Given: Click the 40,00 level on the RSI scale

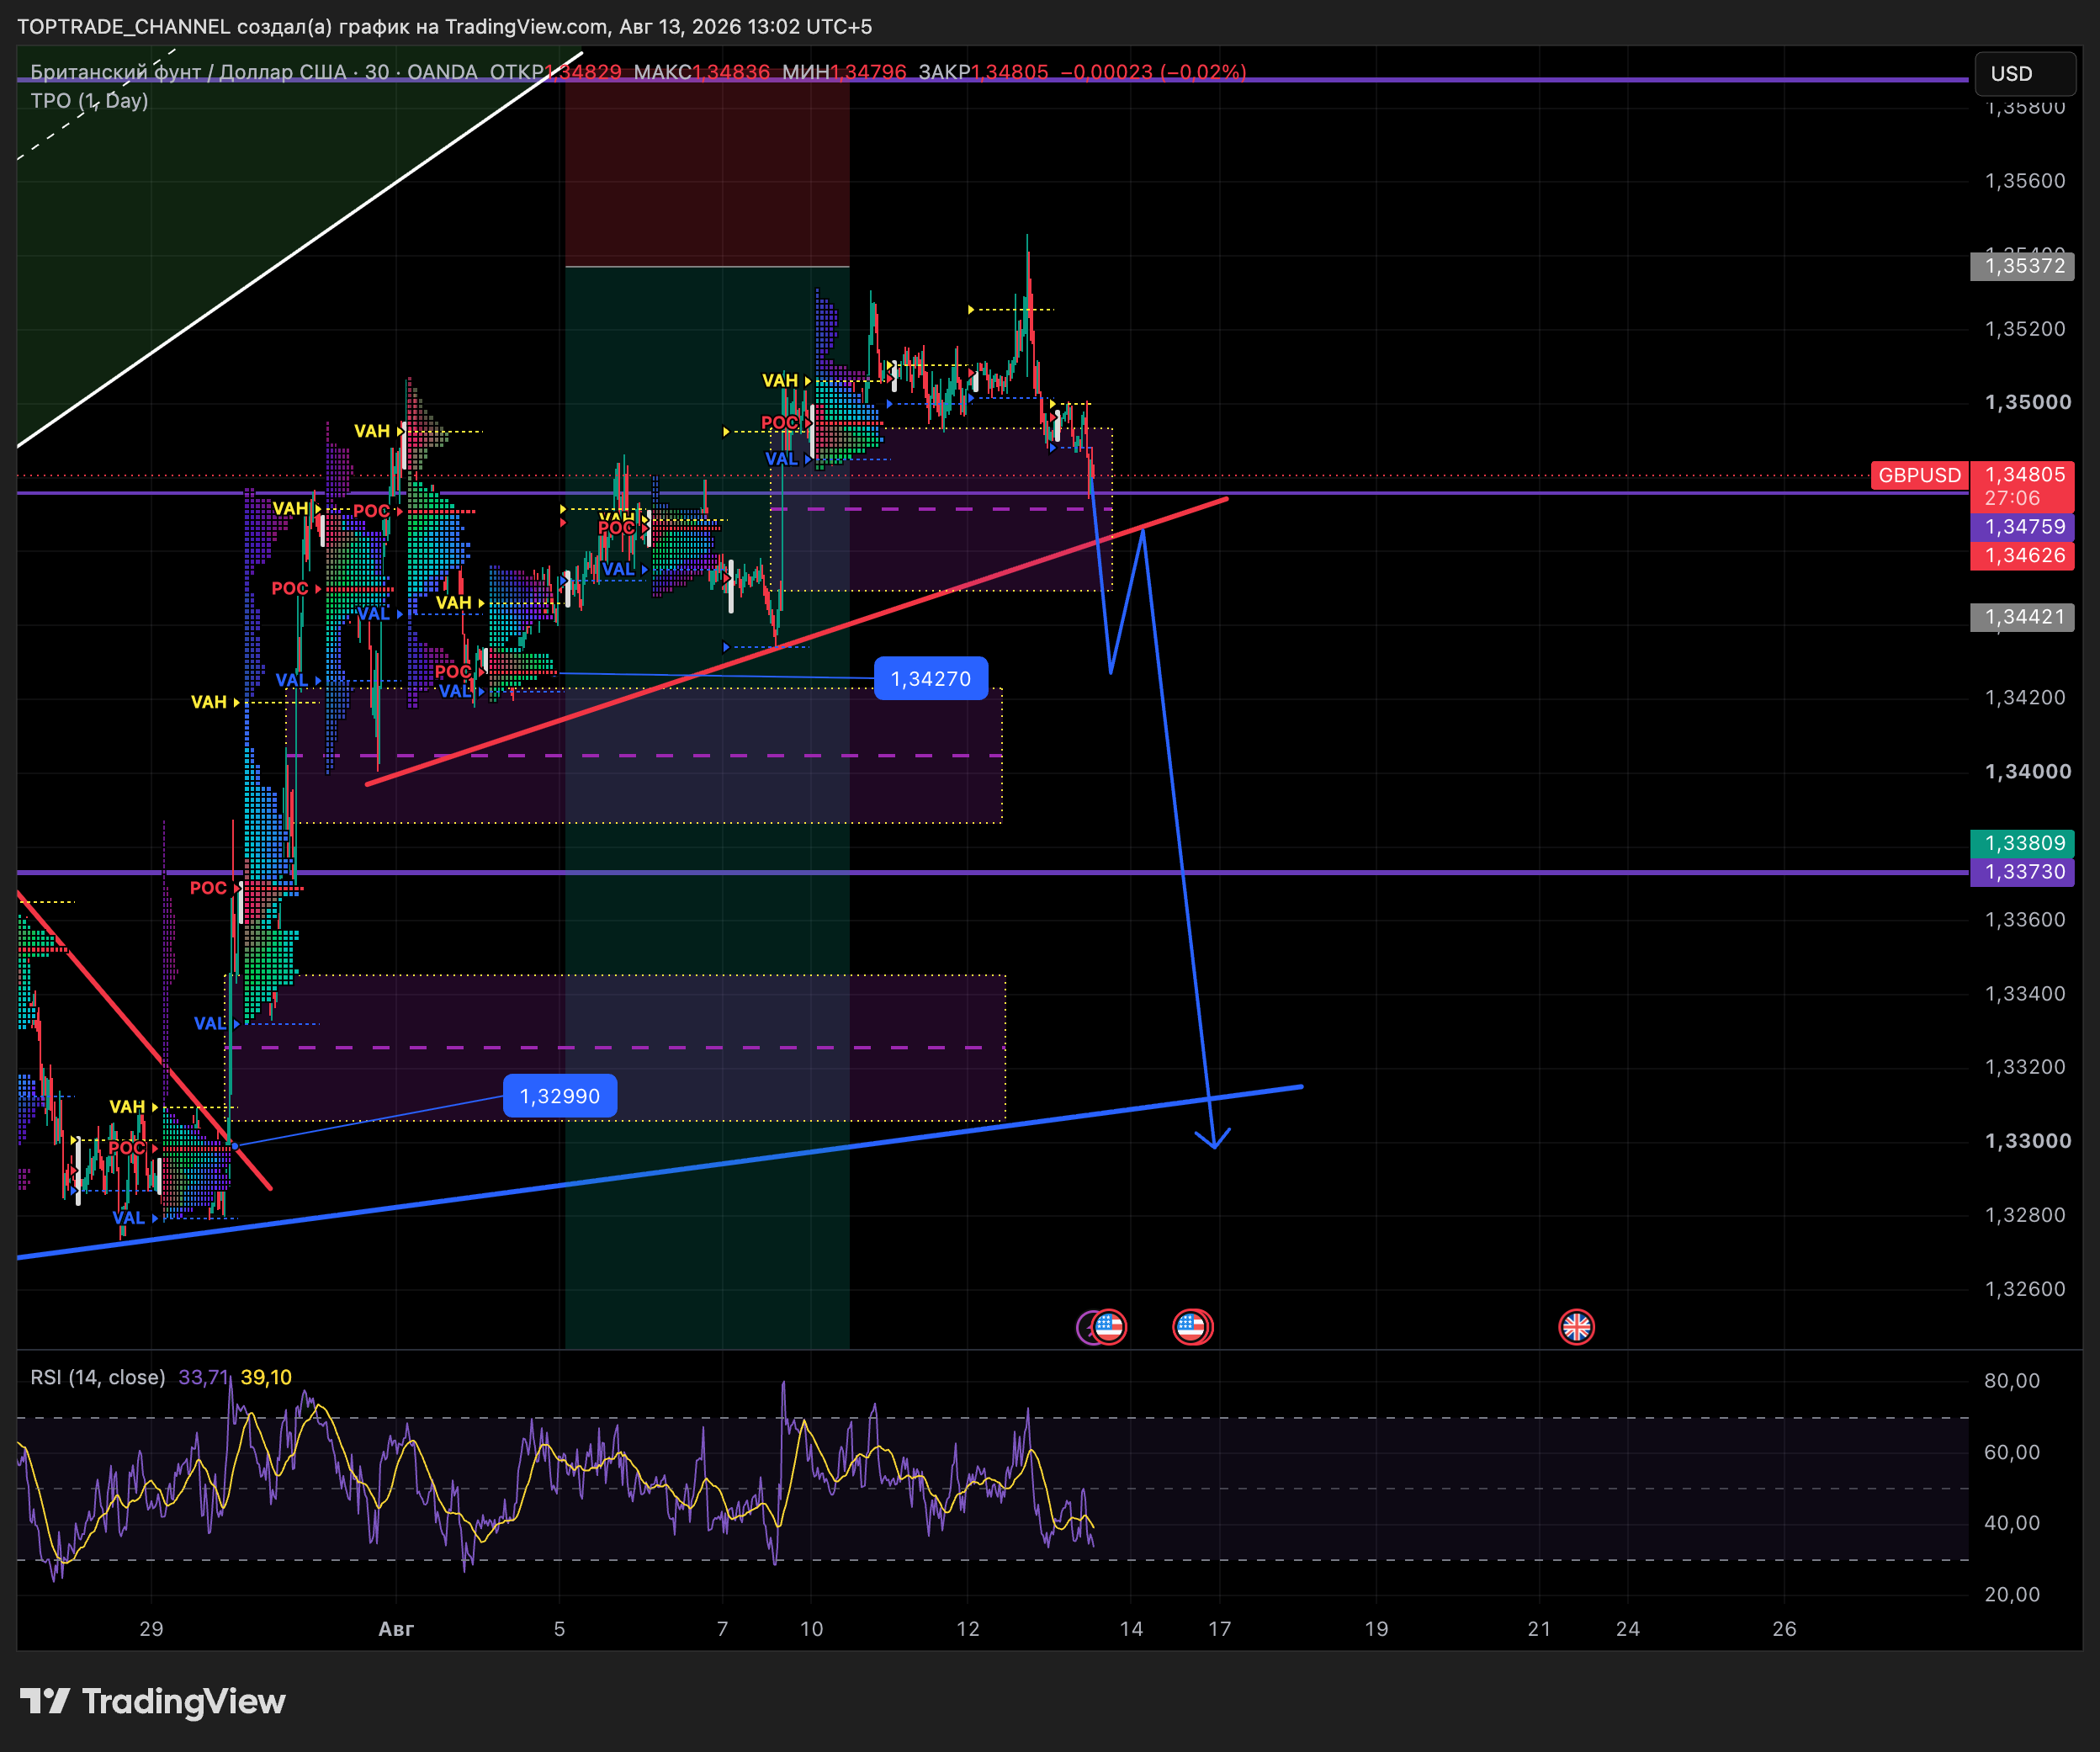Looking at the screenshot, I should (2012, 1523).
